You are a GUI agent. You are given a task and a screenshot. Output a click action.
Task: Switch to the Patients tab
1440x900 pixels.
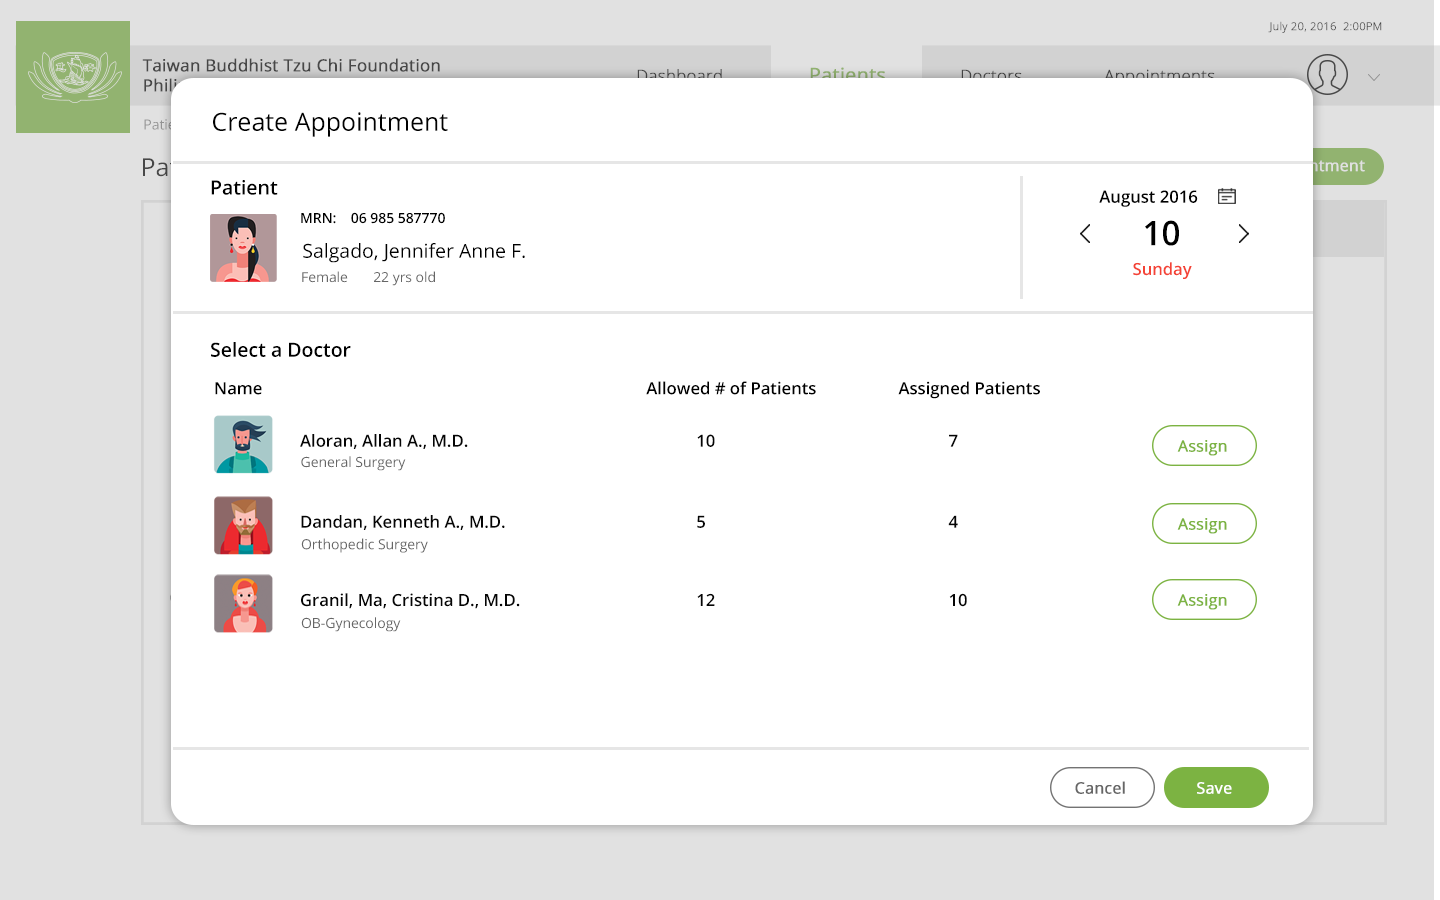point(847,72)
